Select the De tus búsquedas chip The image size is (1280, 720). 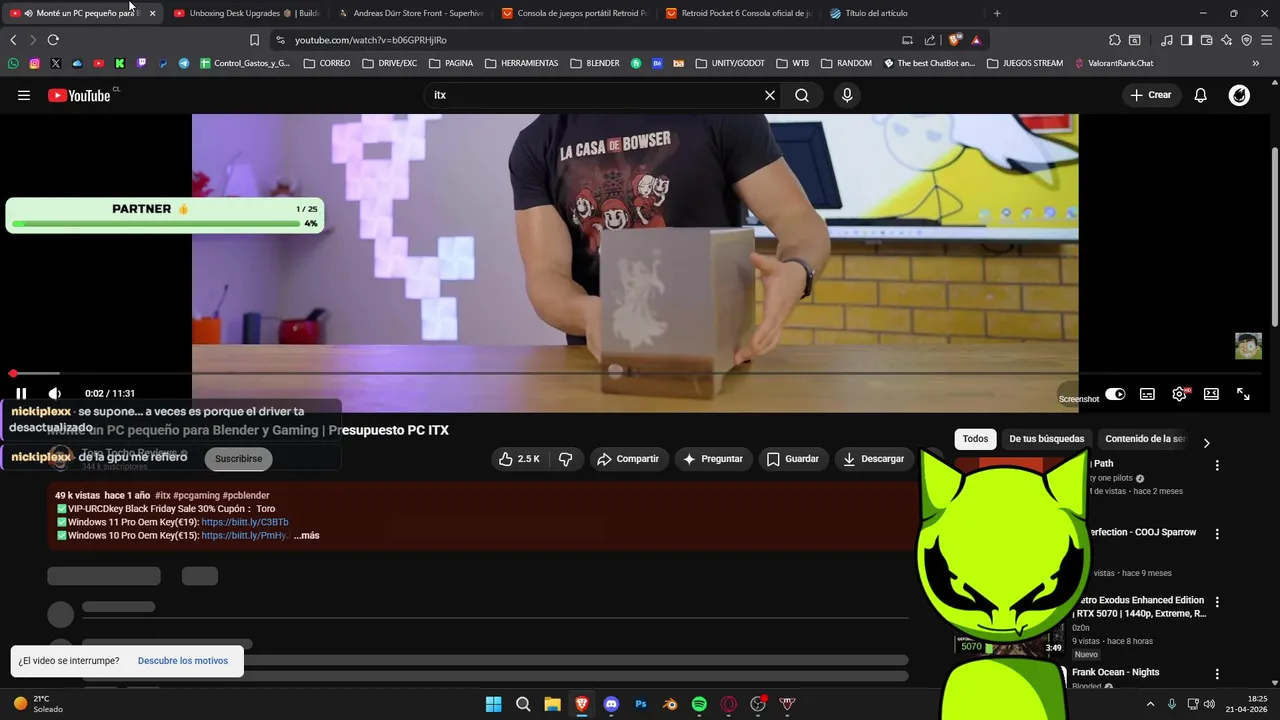(1046, 439)
